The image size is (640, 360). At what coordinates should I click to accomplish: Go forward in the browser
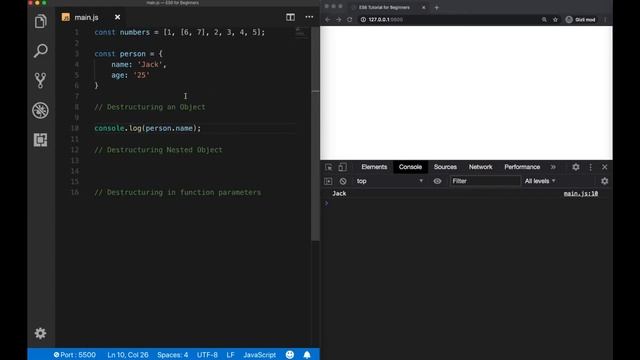(338, 20)
